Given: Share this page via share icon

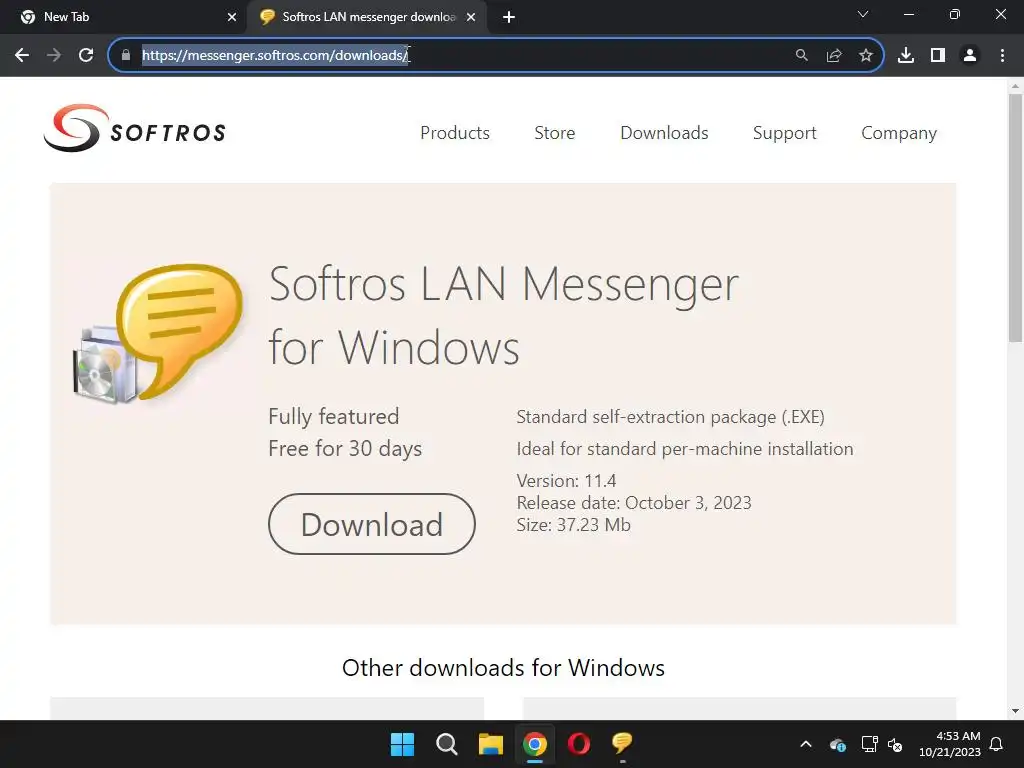Looking at the screenshot, I should [x=834, y=56].
